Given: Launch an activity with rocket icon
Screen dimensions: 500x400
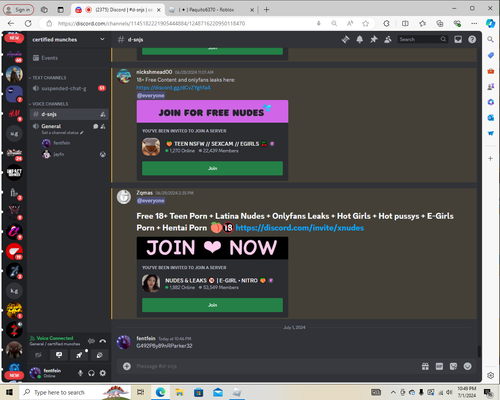Looking at the screenshot, I should (79, 355).
